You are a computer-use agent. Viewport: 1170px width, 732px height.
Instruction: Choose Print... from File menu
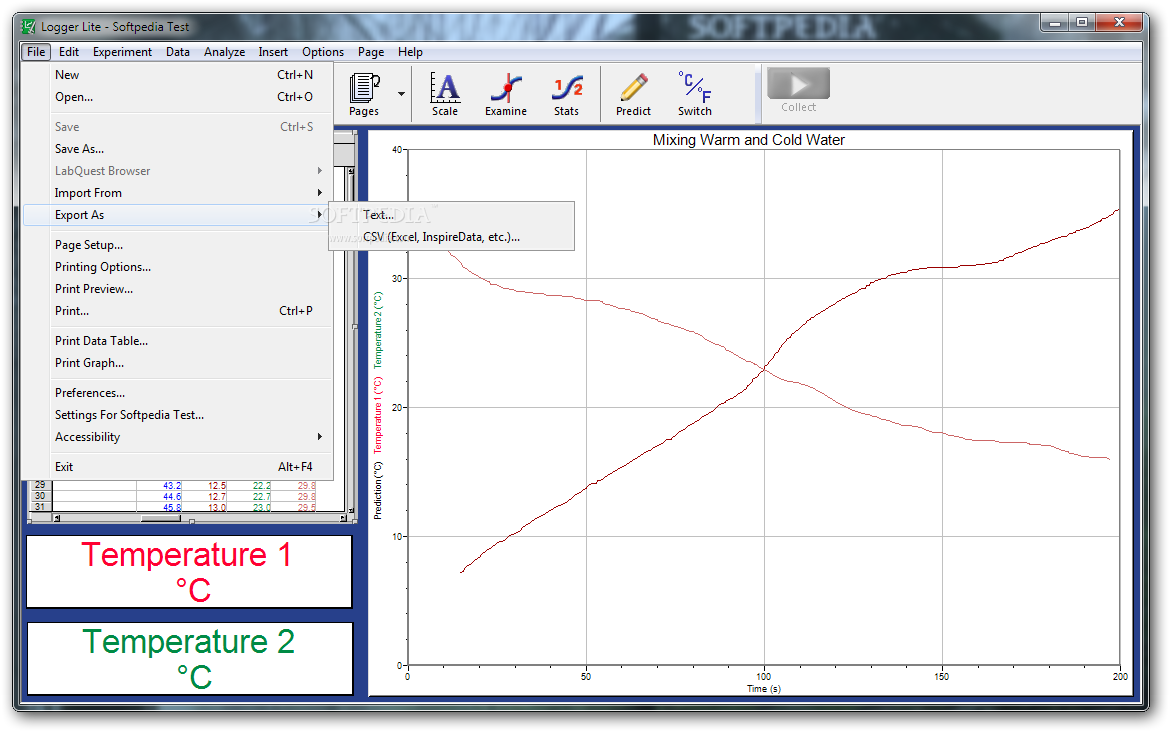(178, 310)
